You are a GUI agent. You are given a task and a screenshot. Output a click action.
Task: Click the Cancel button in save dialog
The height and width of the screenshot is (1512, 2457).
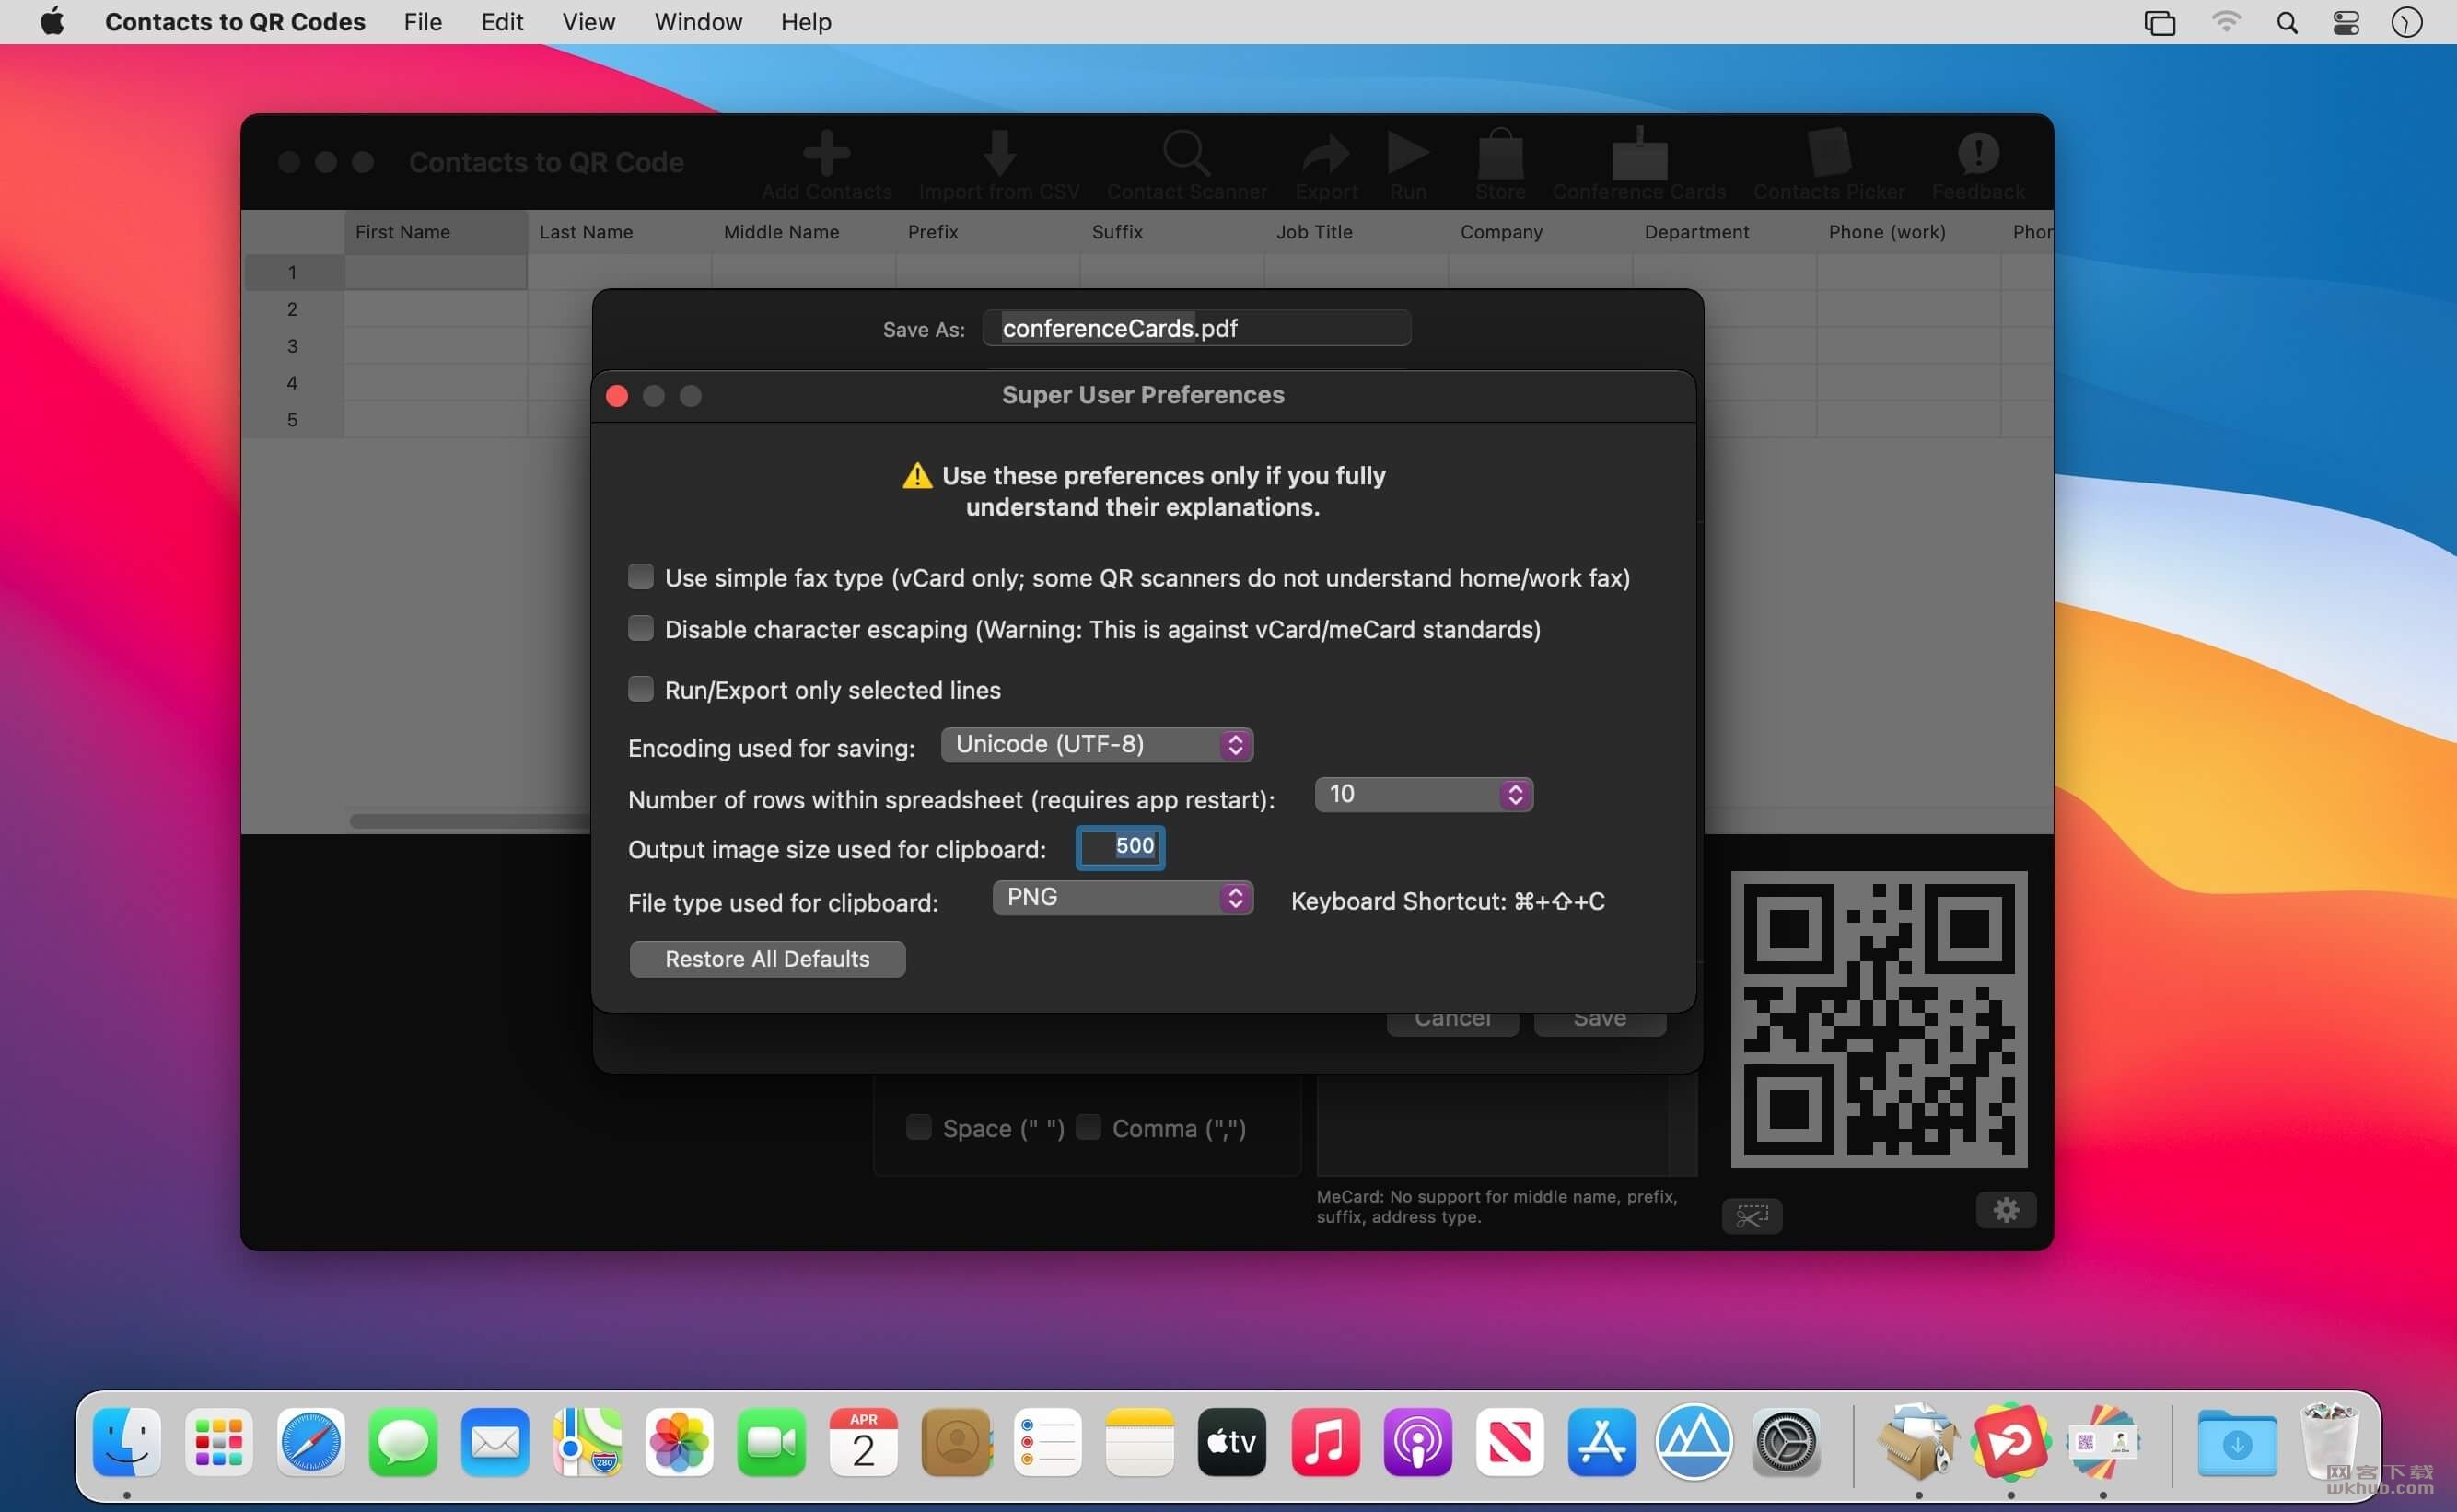[1452, 1022]
